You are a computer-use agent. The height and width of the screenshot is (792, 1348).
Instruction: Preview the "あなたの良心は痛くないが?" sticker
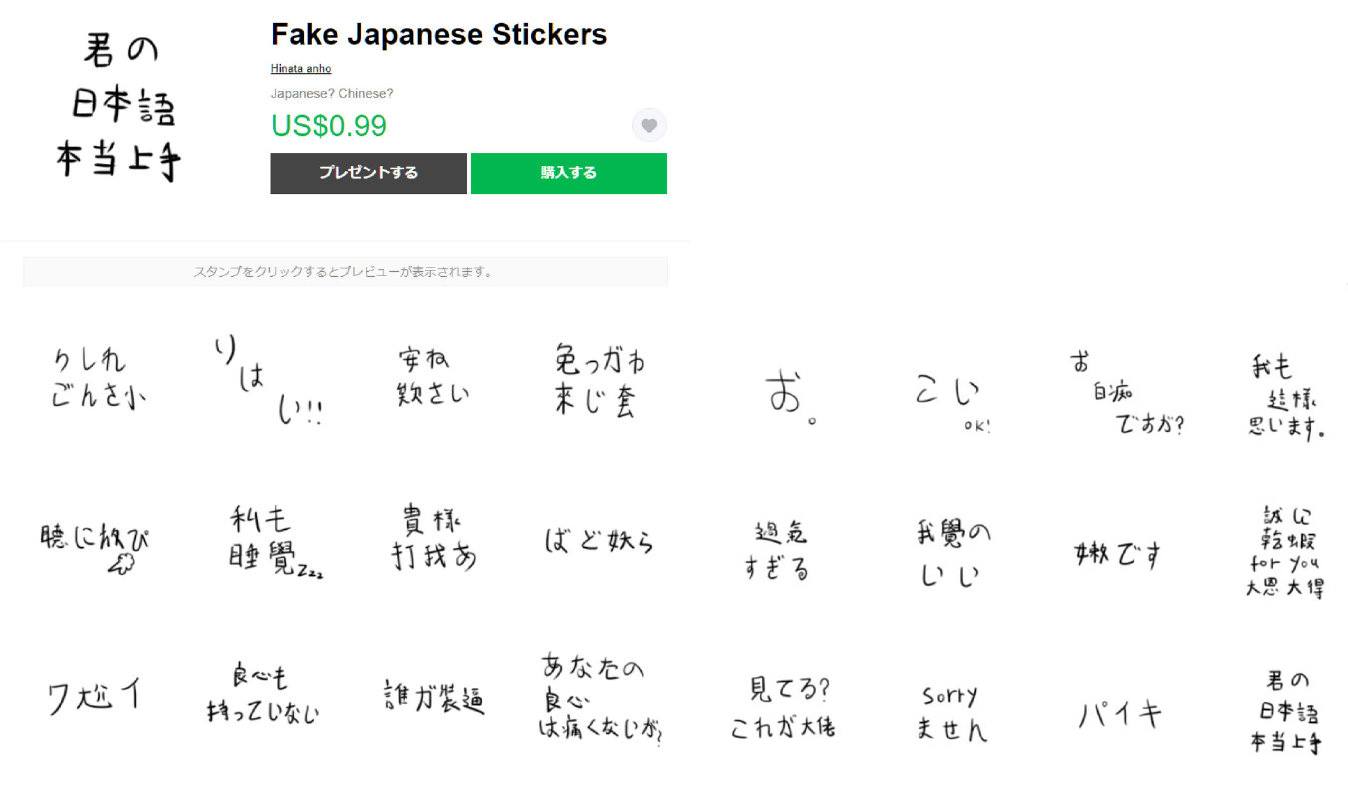click(602, 700)
